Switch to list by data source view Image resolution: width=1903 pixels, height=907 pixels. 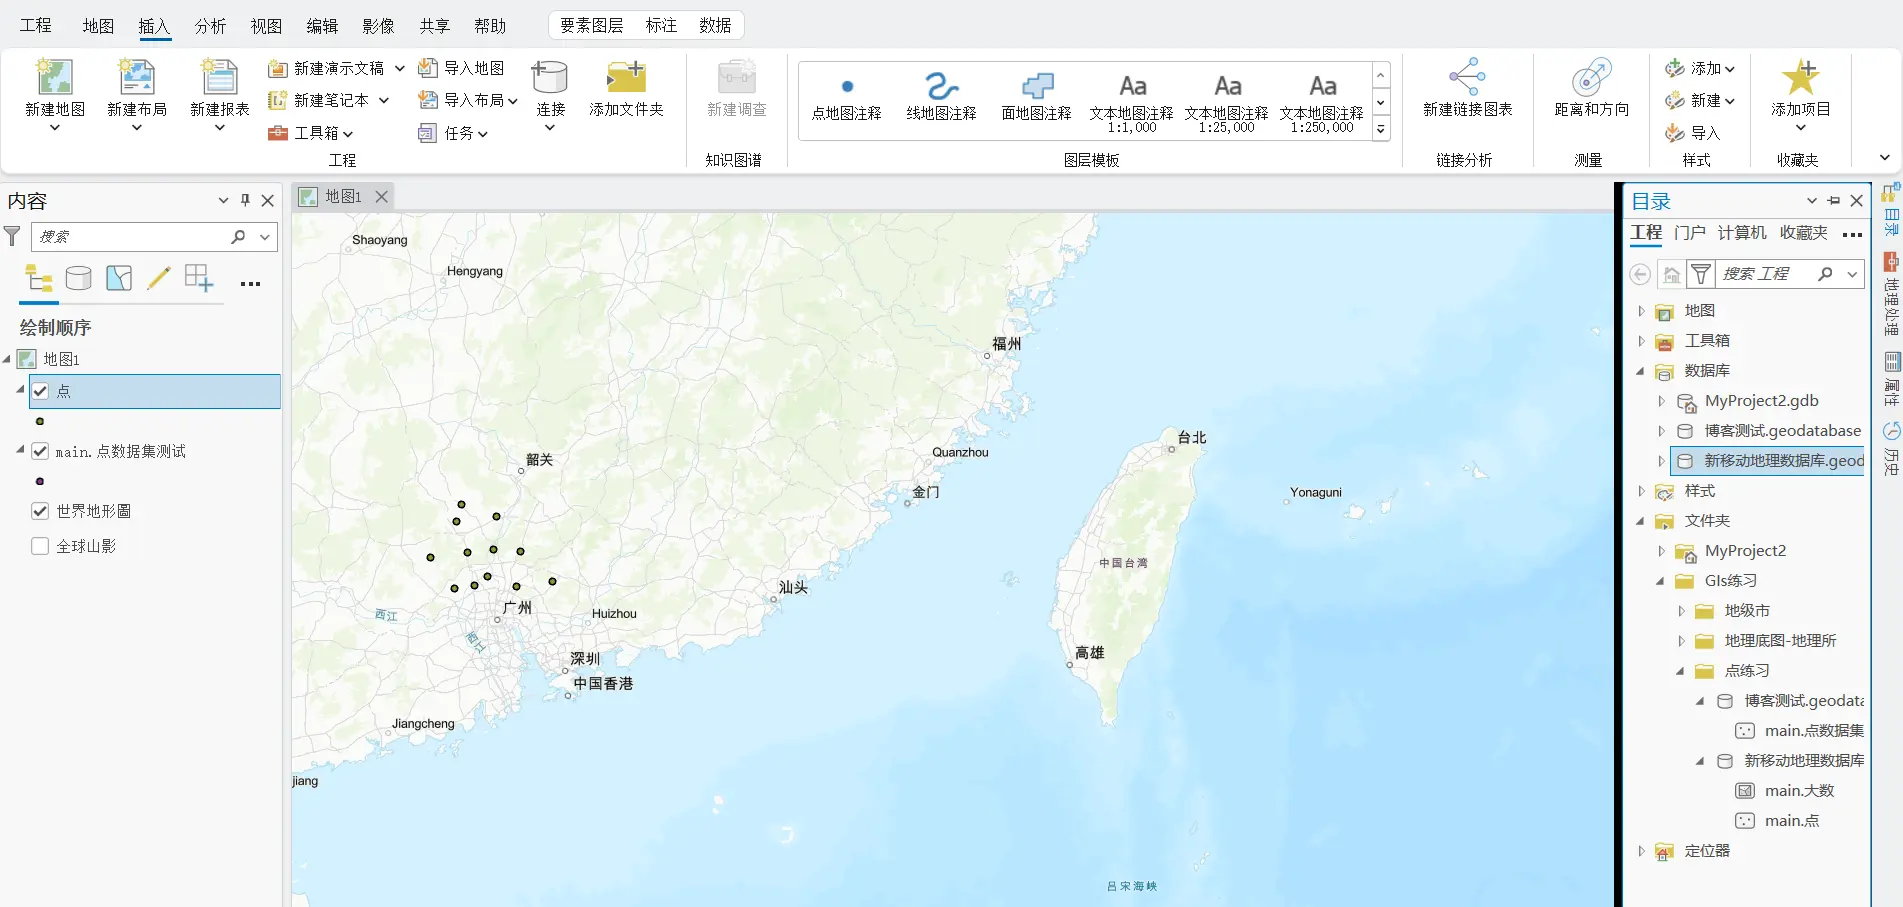[78, 278]
